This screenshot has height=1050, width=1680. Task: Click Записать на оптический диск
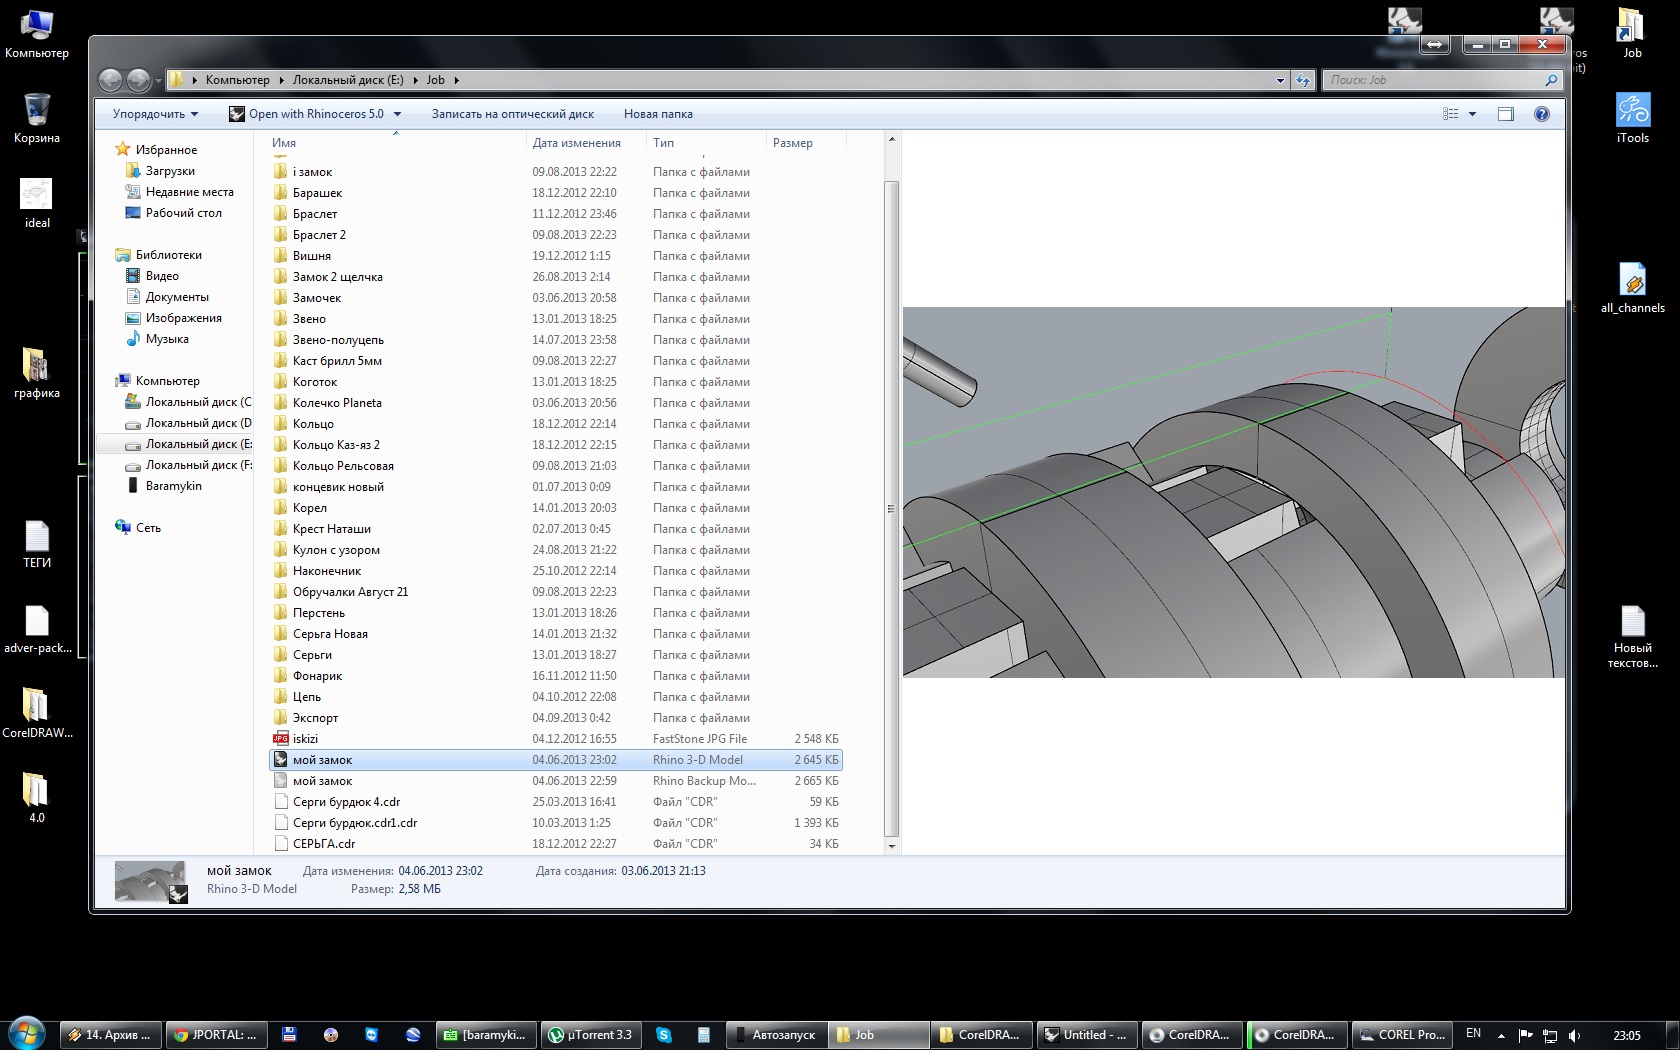tap(512, 114)
